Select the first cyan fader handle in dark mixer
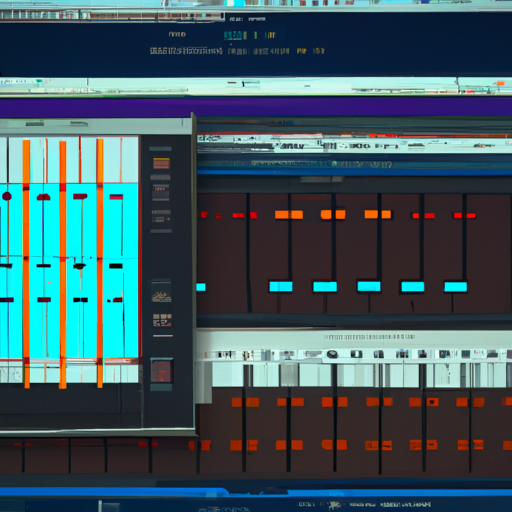Viewport: 512px width, 512px height. tap(281, 287)
